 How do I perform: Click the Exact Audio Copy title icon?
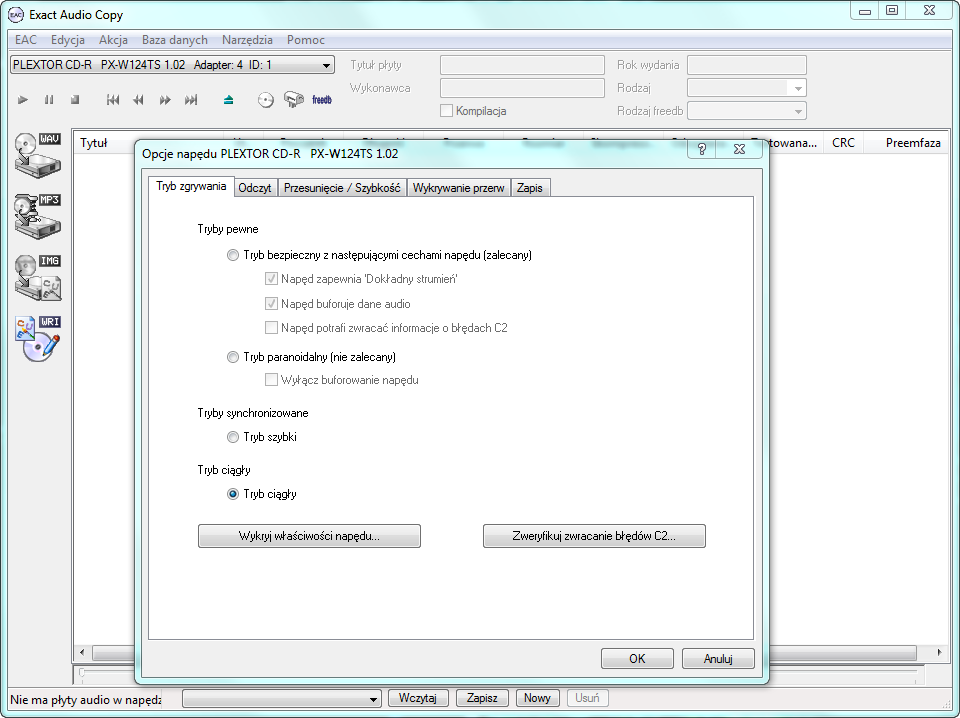coord(16,15)
